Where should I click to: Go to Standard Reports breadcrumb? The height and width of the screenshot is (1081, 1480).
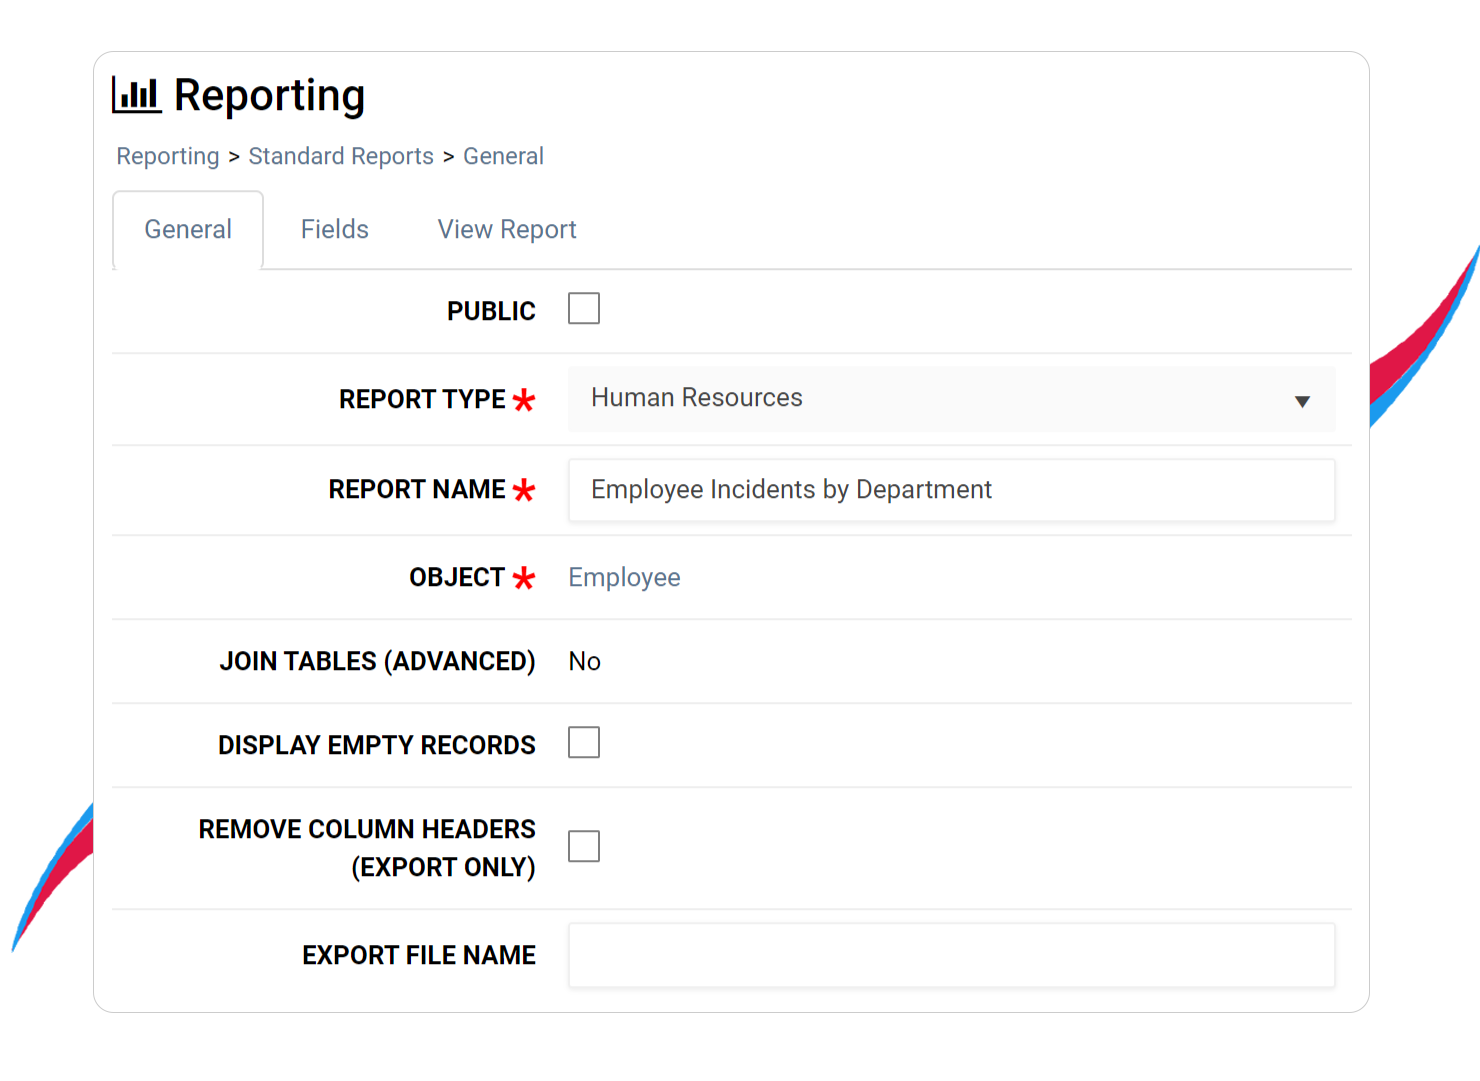pos(341,156)
